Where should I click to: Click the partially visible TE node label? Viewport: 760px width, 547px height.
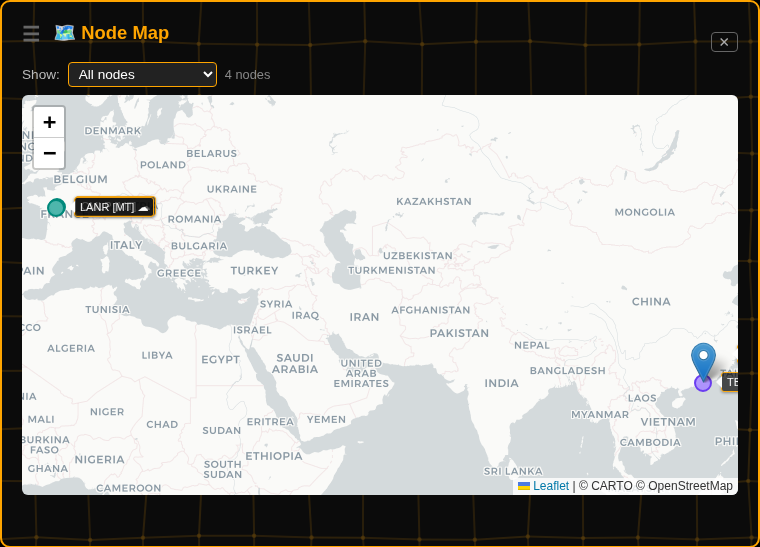(730, 382)
